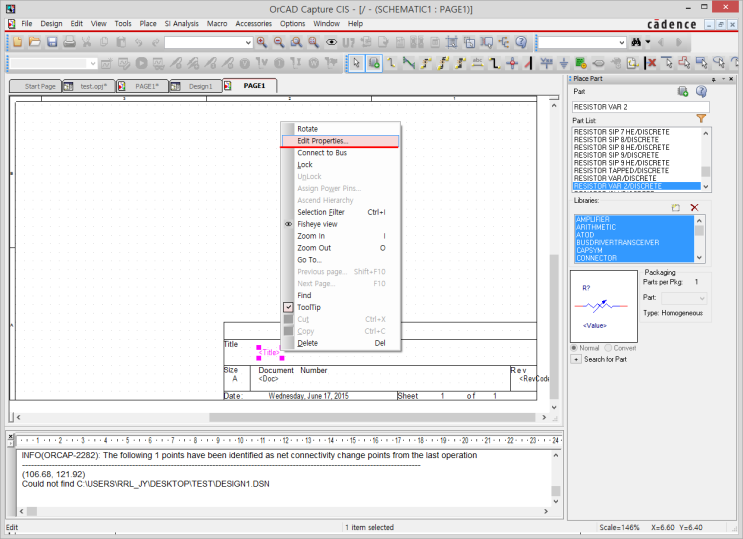Click the New document icon
This screenshot has width=743, height=539.
point(18,42)
